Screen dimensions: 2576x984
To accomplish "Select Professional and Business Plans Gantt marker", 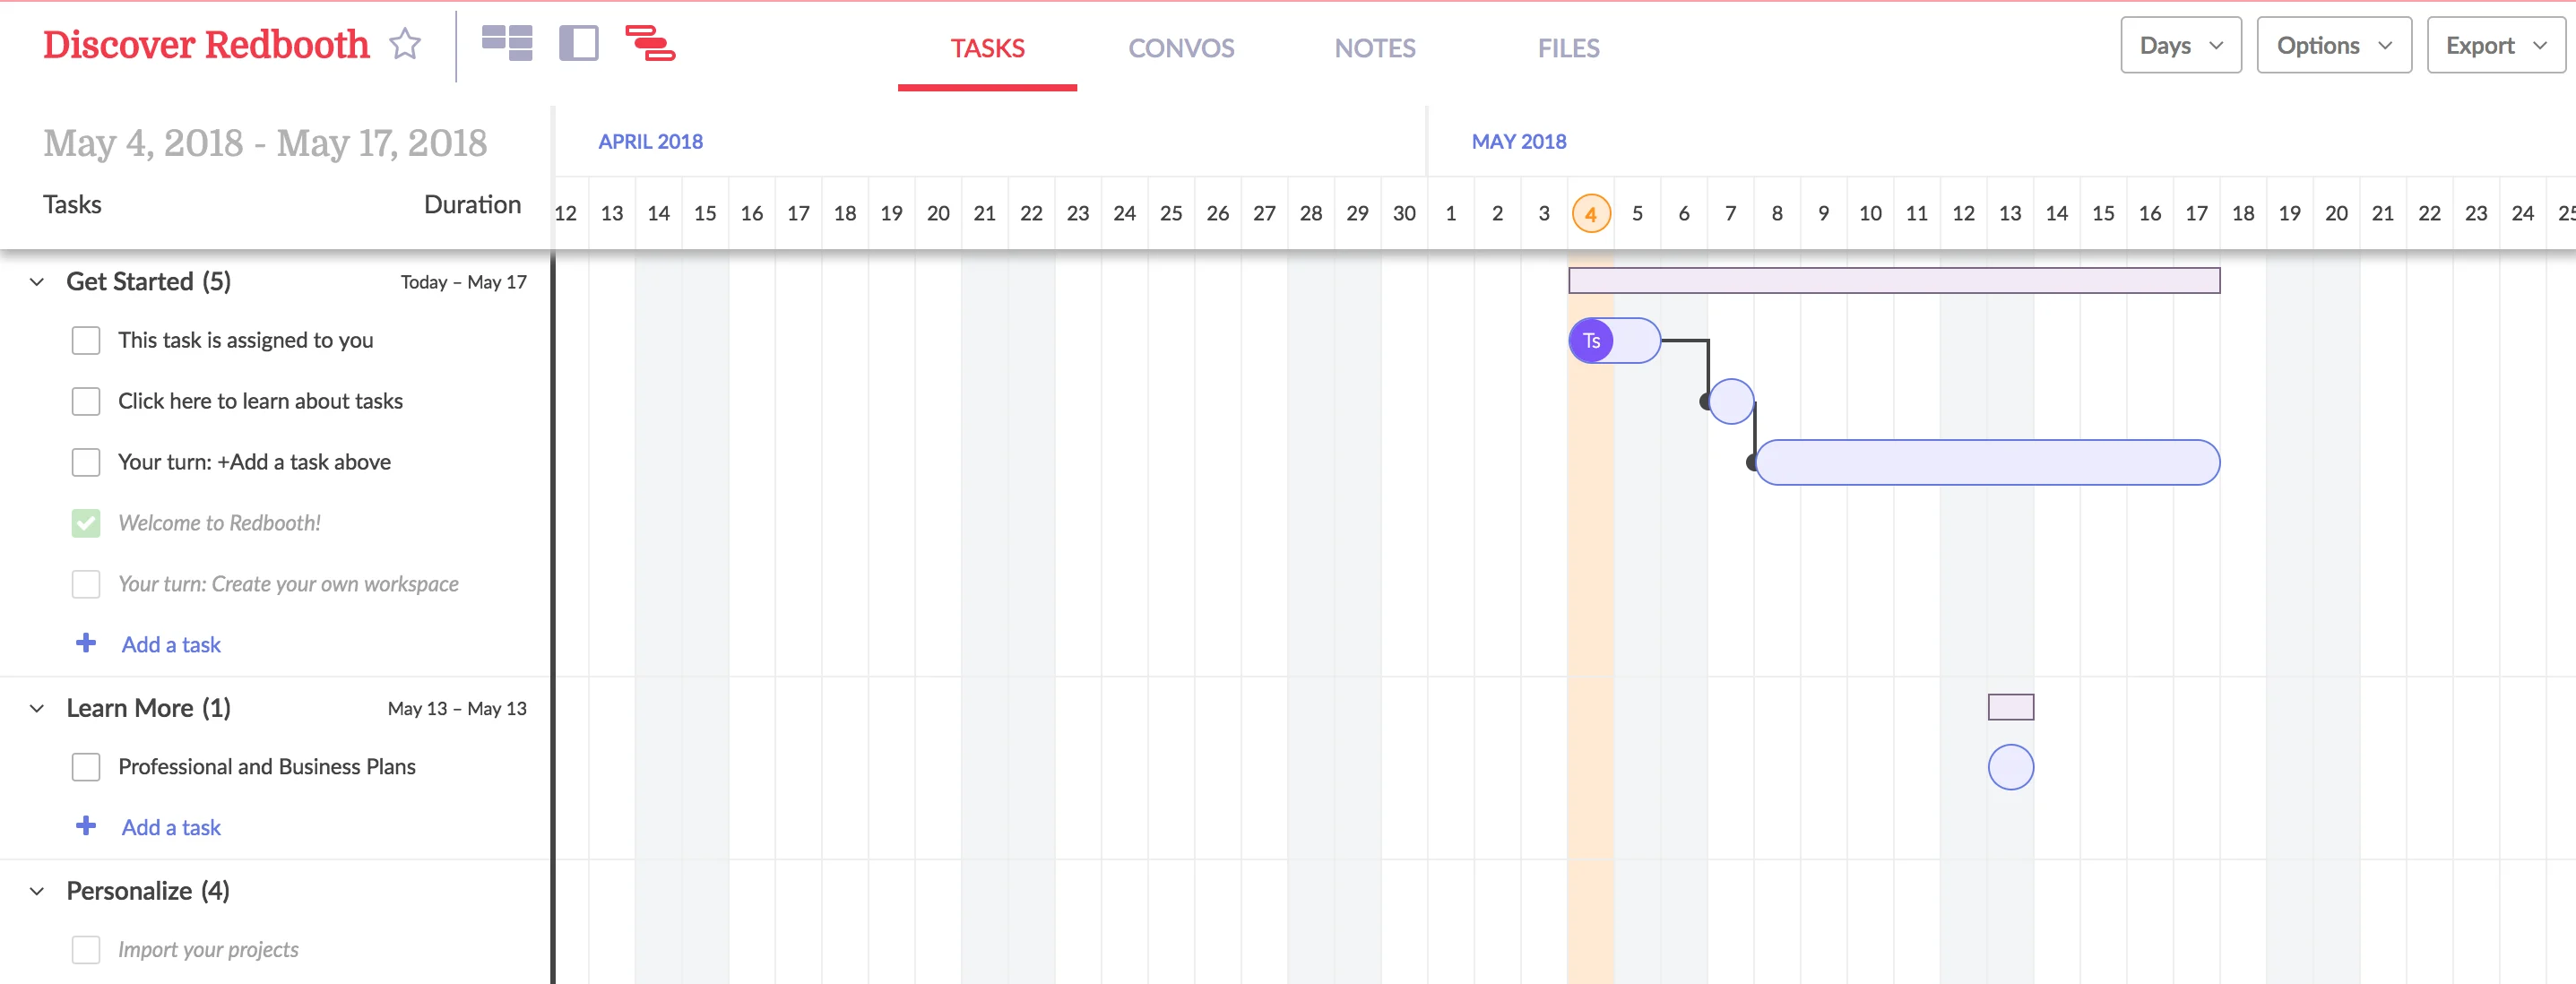I will (x=2010, y=767).
